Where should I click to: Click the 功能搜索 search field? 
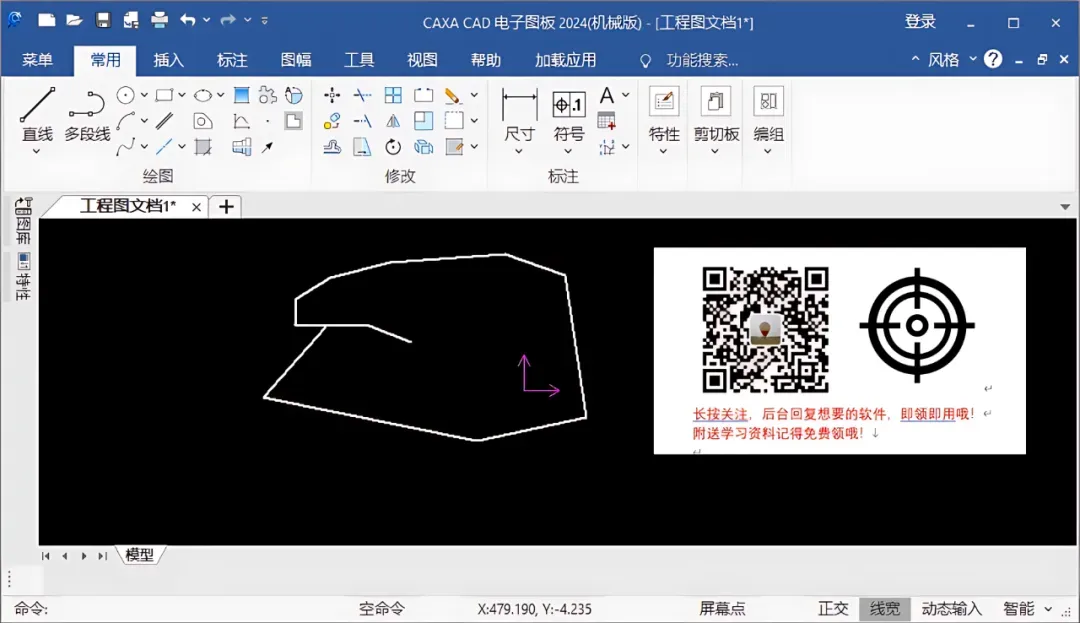click(702, 61)
